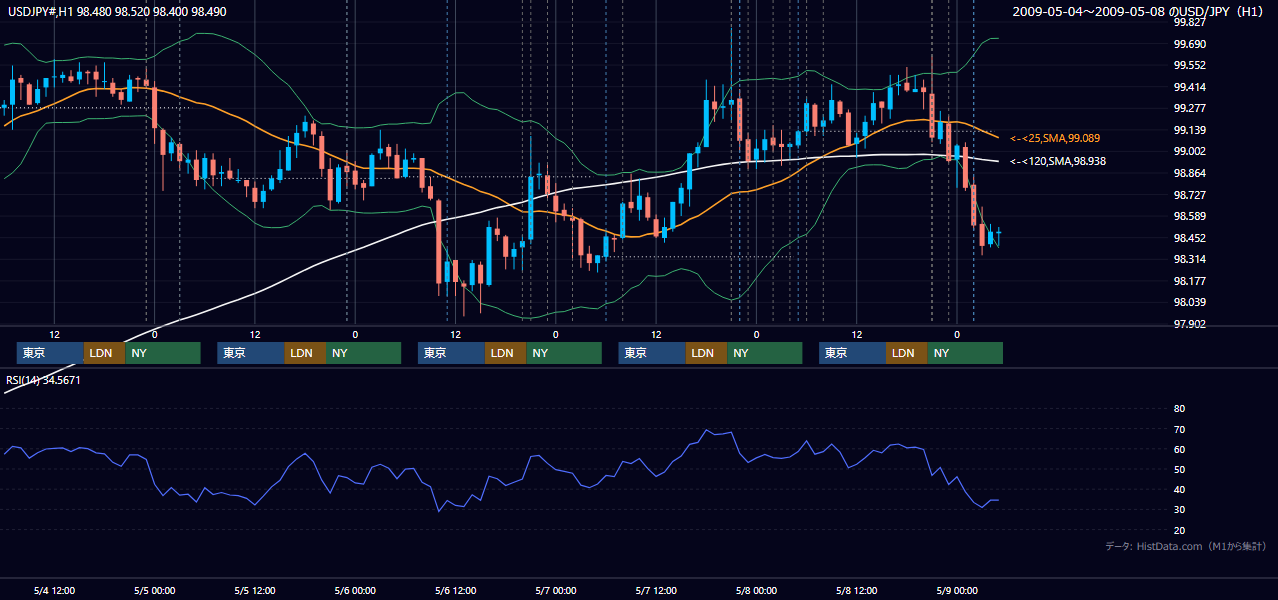
Task: Click the NY session box for May 8
Action: tap(964, 353)
